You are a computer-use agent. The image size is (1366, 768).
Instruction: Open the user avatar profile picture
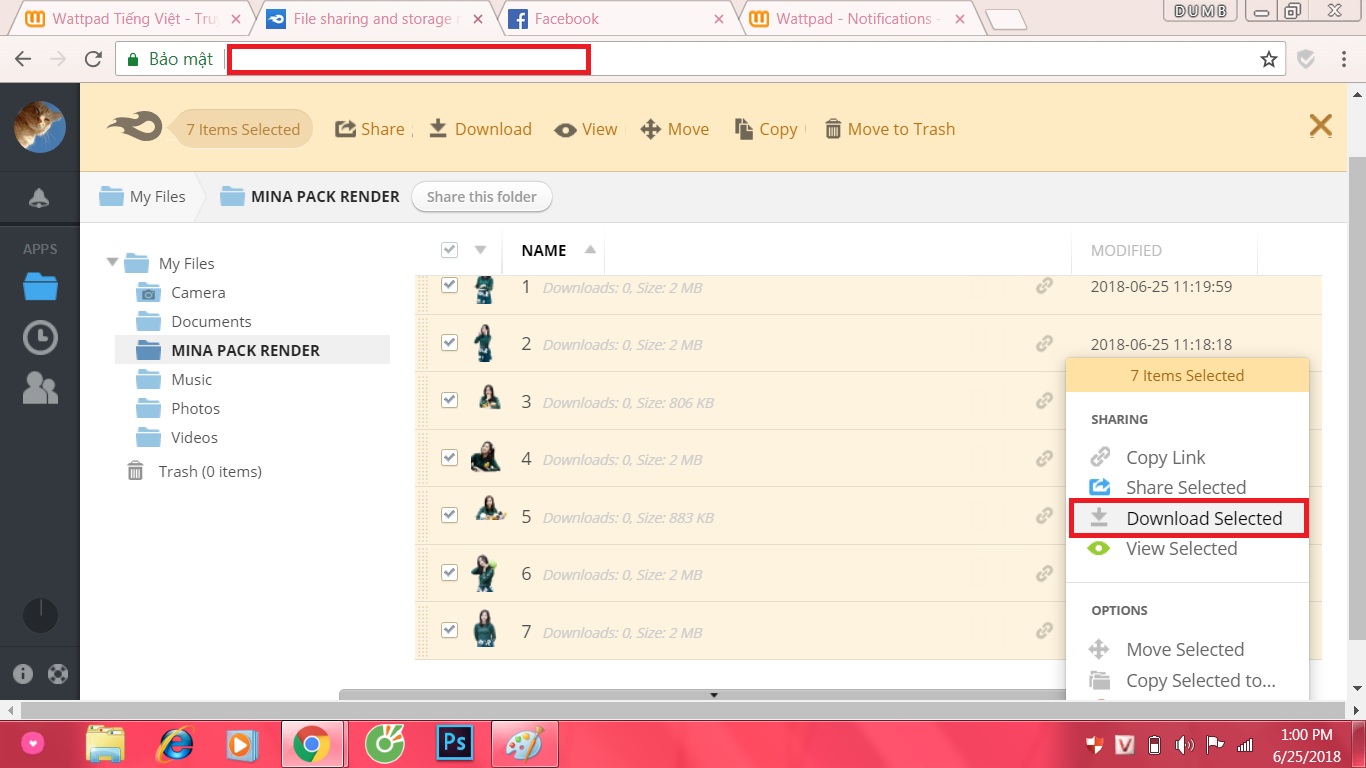pyautogui.click(x=40, y=127)
